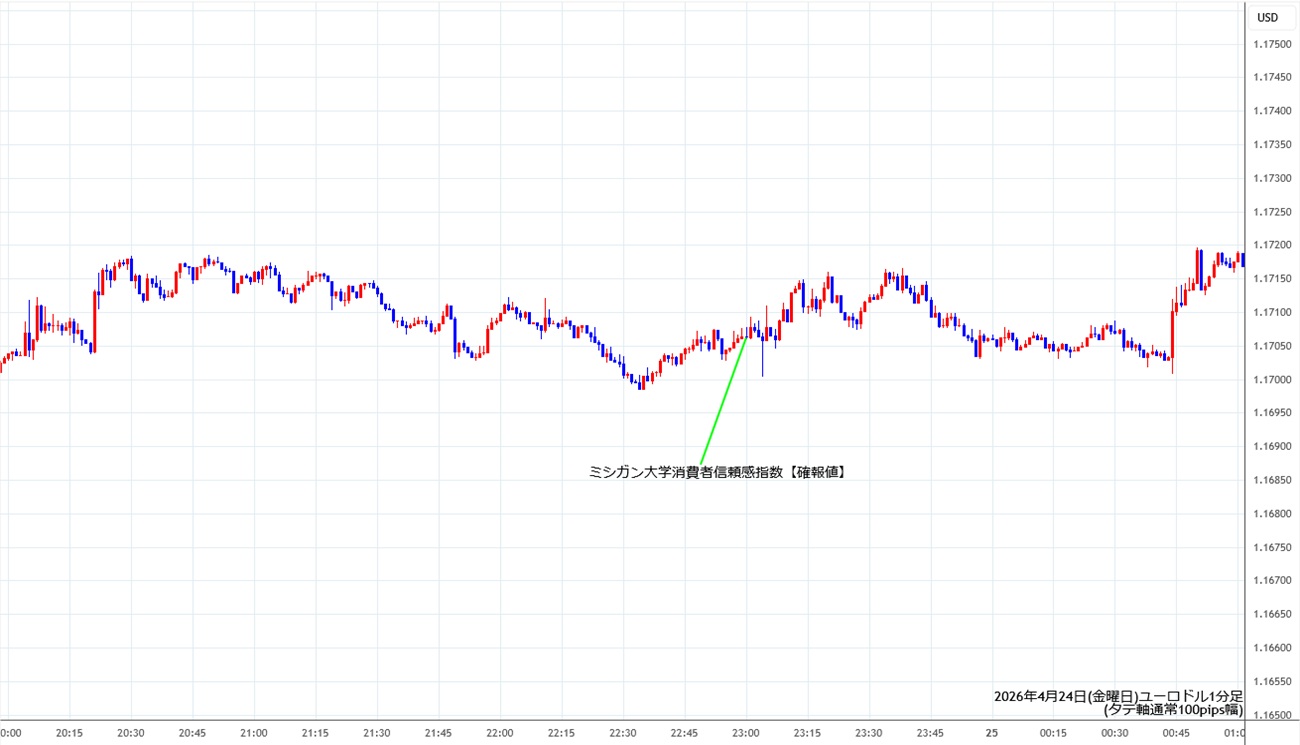Click the long lower-wick candle after 23:00

click(762, 355)
